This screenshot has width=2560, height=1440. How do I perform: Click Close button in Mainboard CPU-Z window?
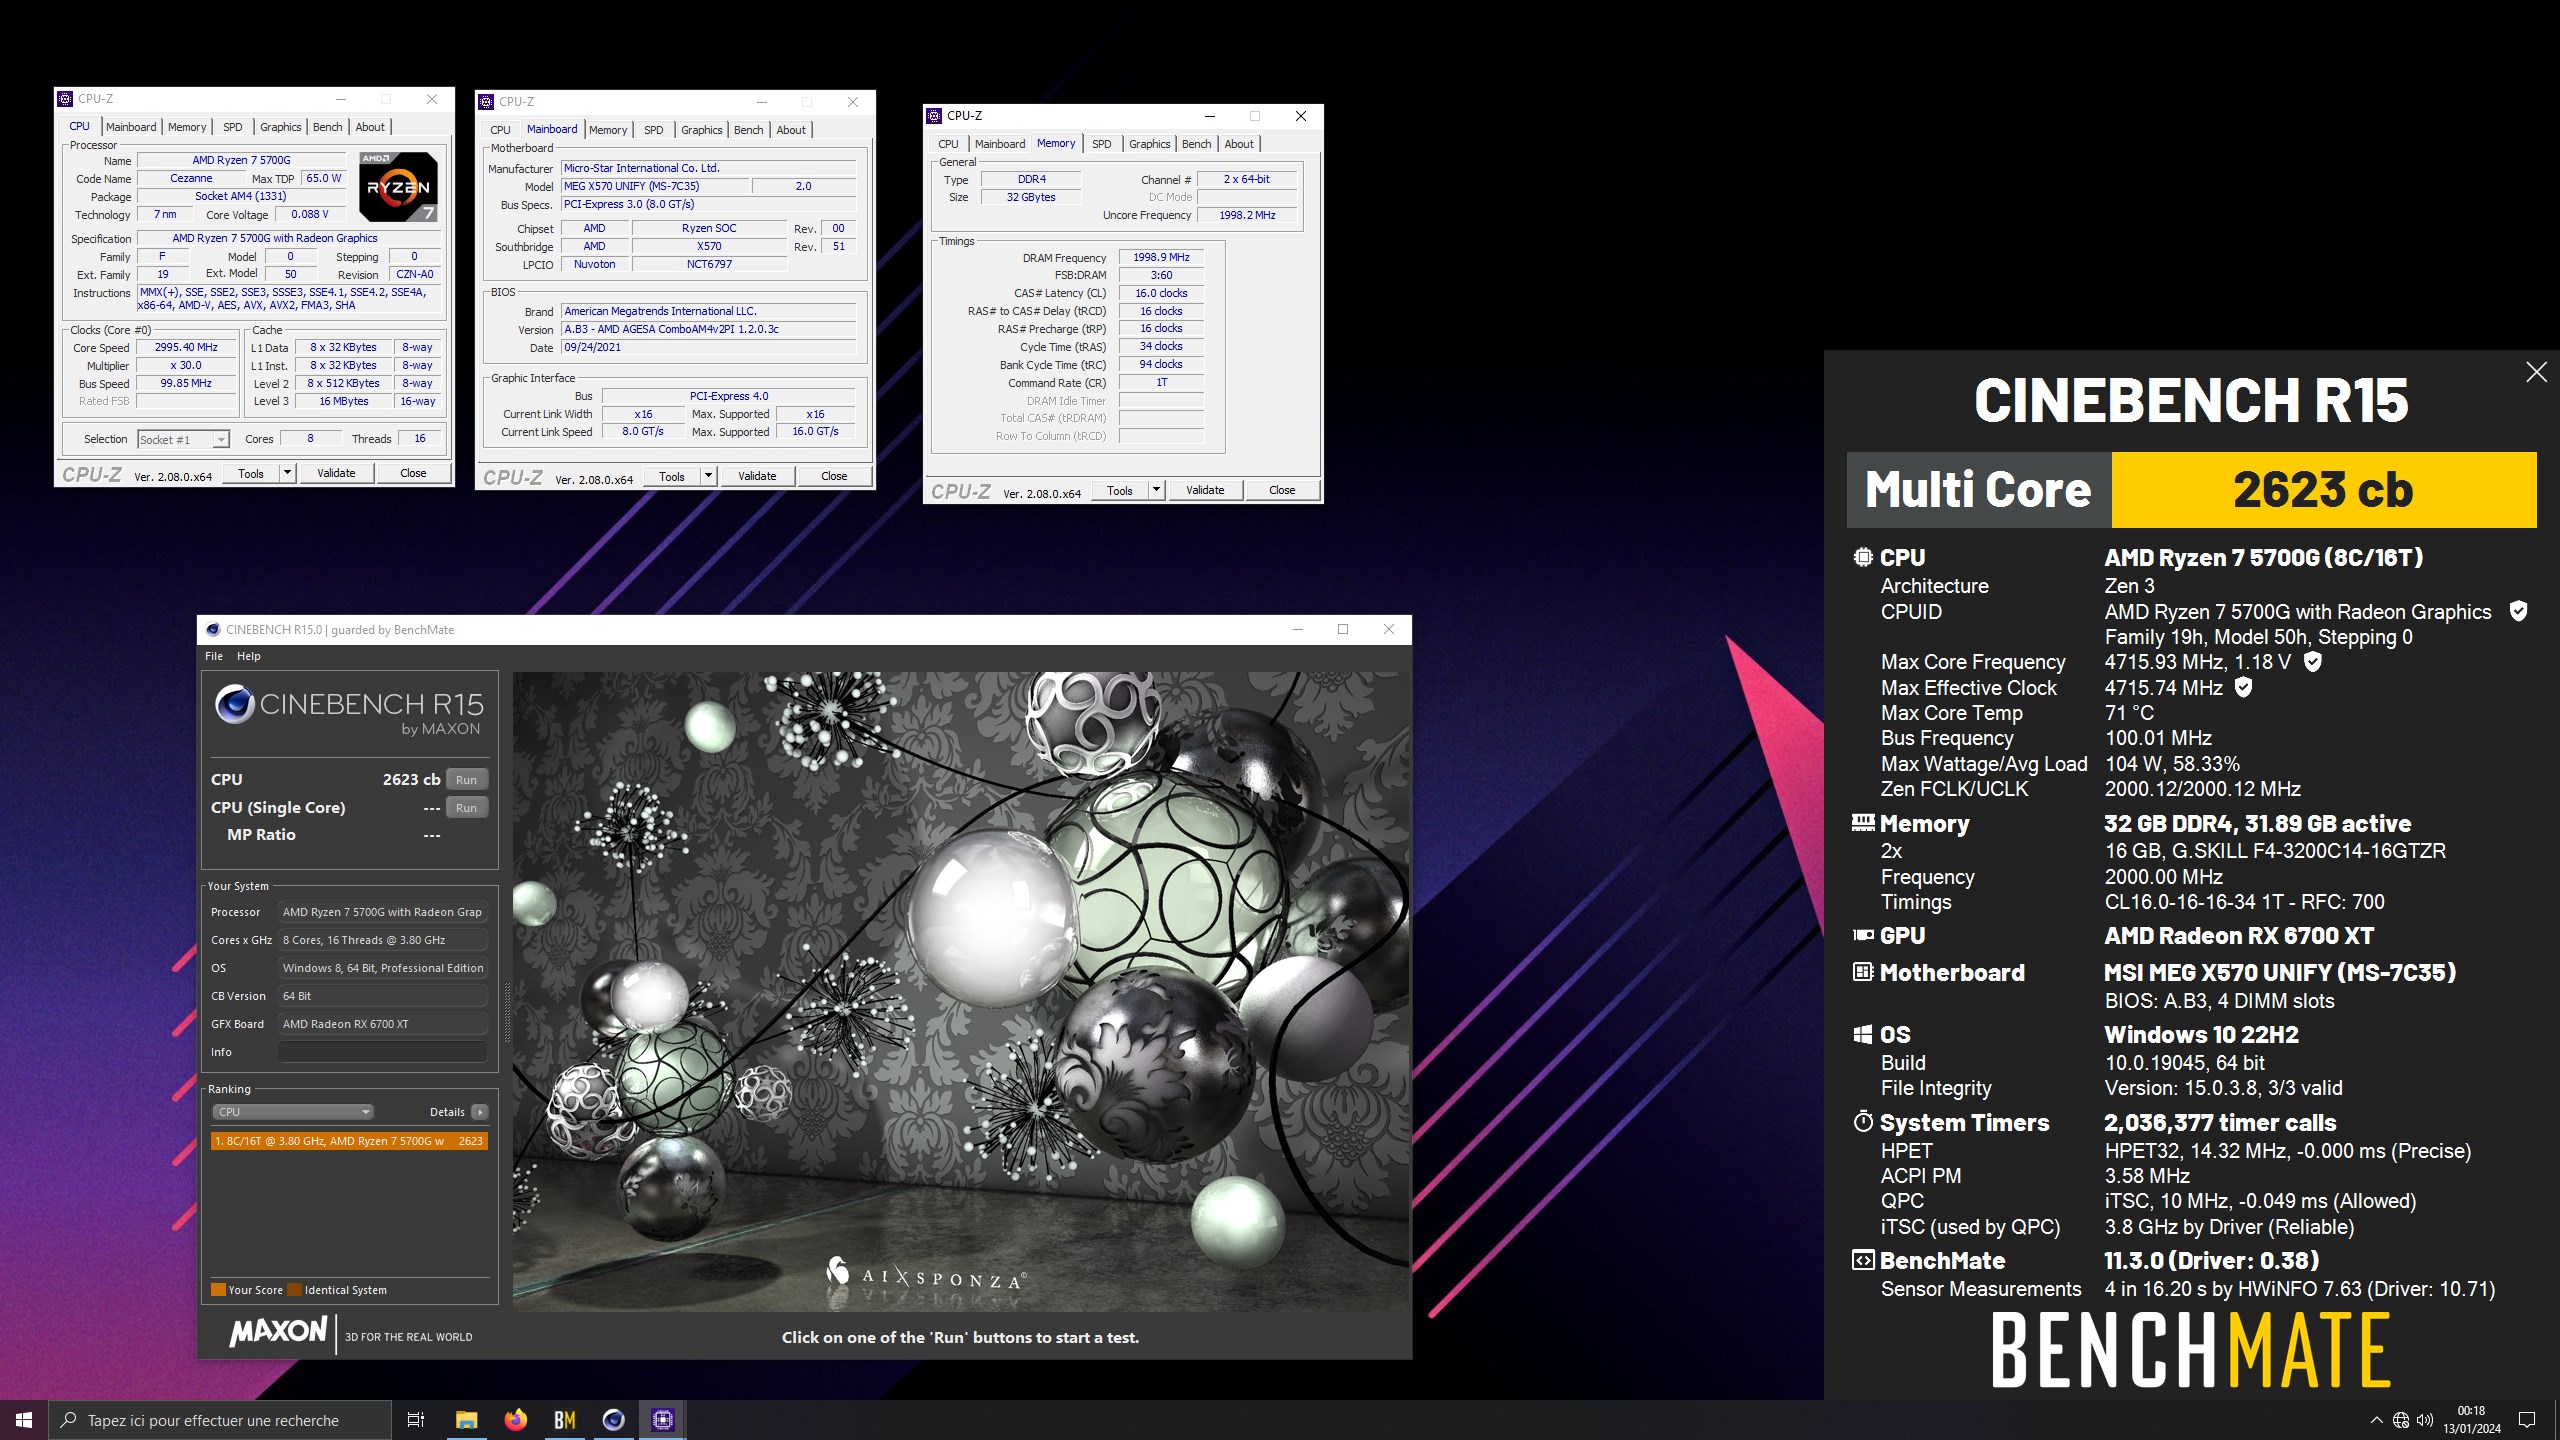tap(834, 476)
